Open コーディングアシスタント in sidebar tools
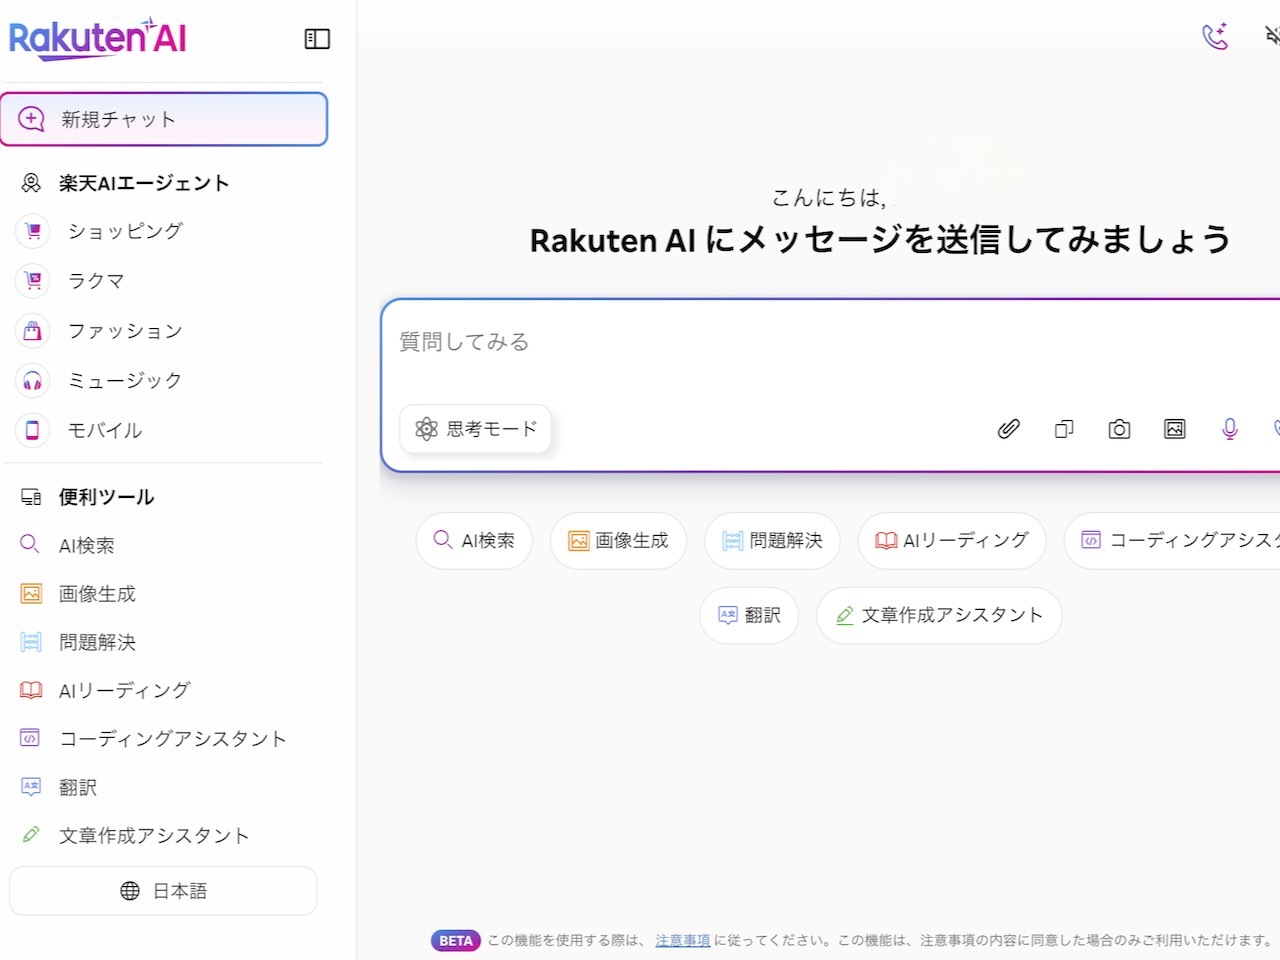 [x=172, y=739]
